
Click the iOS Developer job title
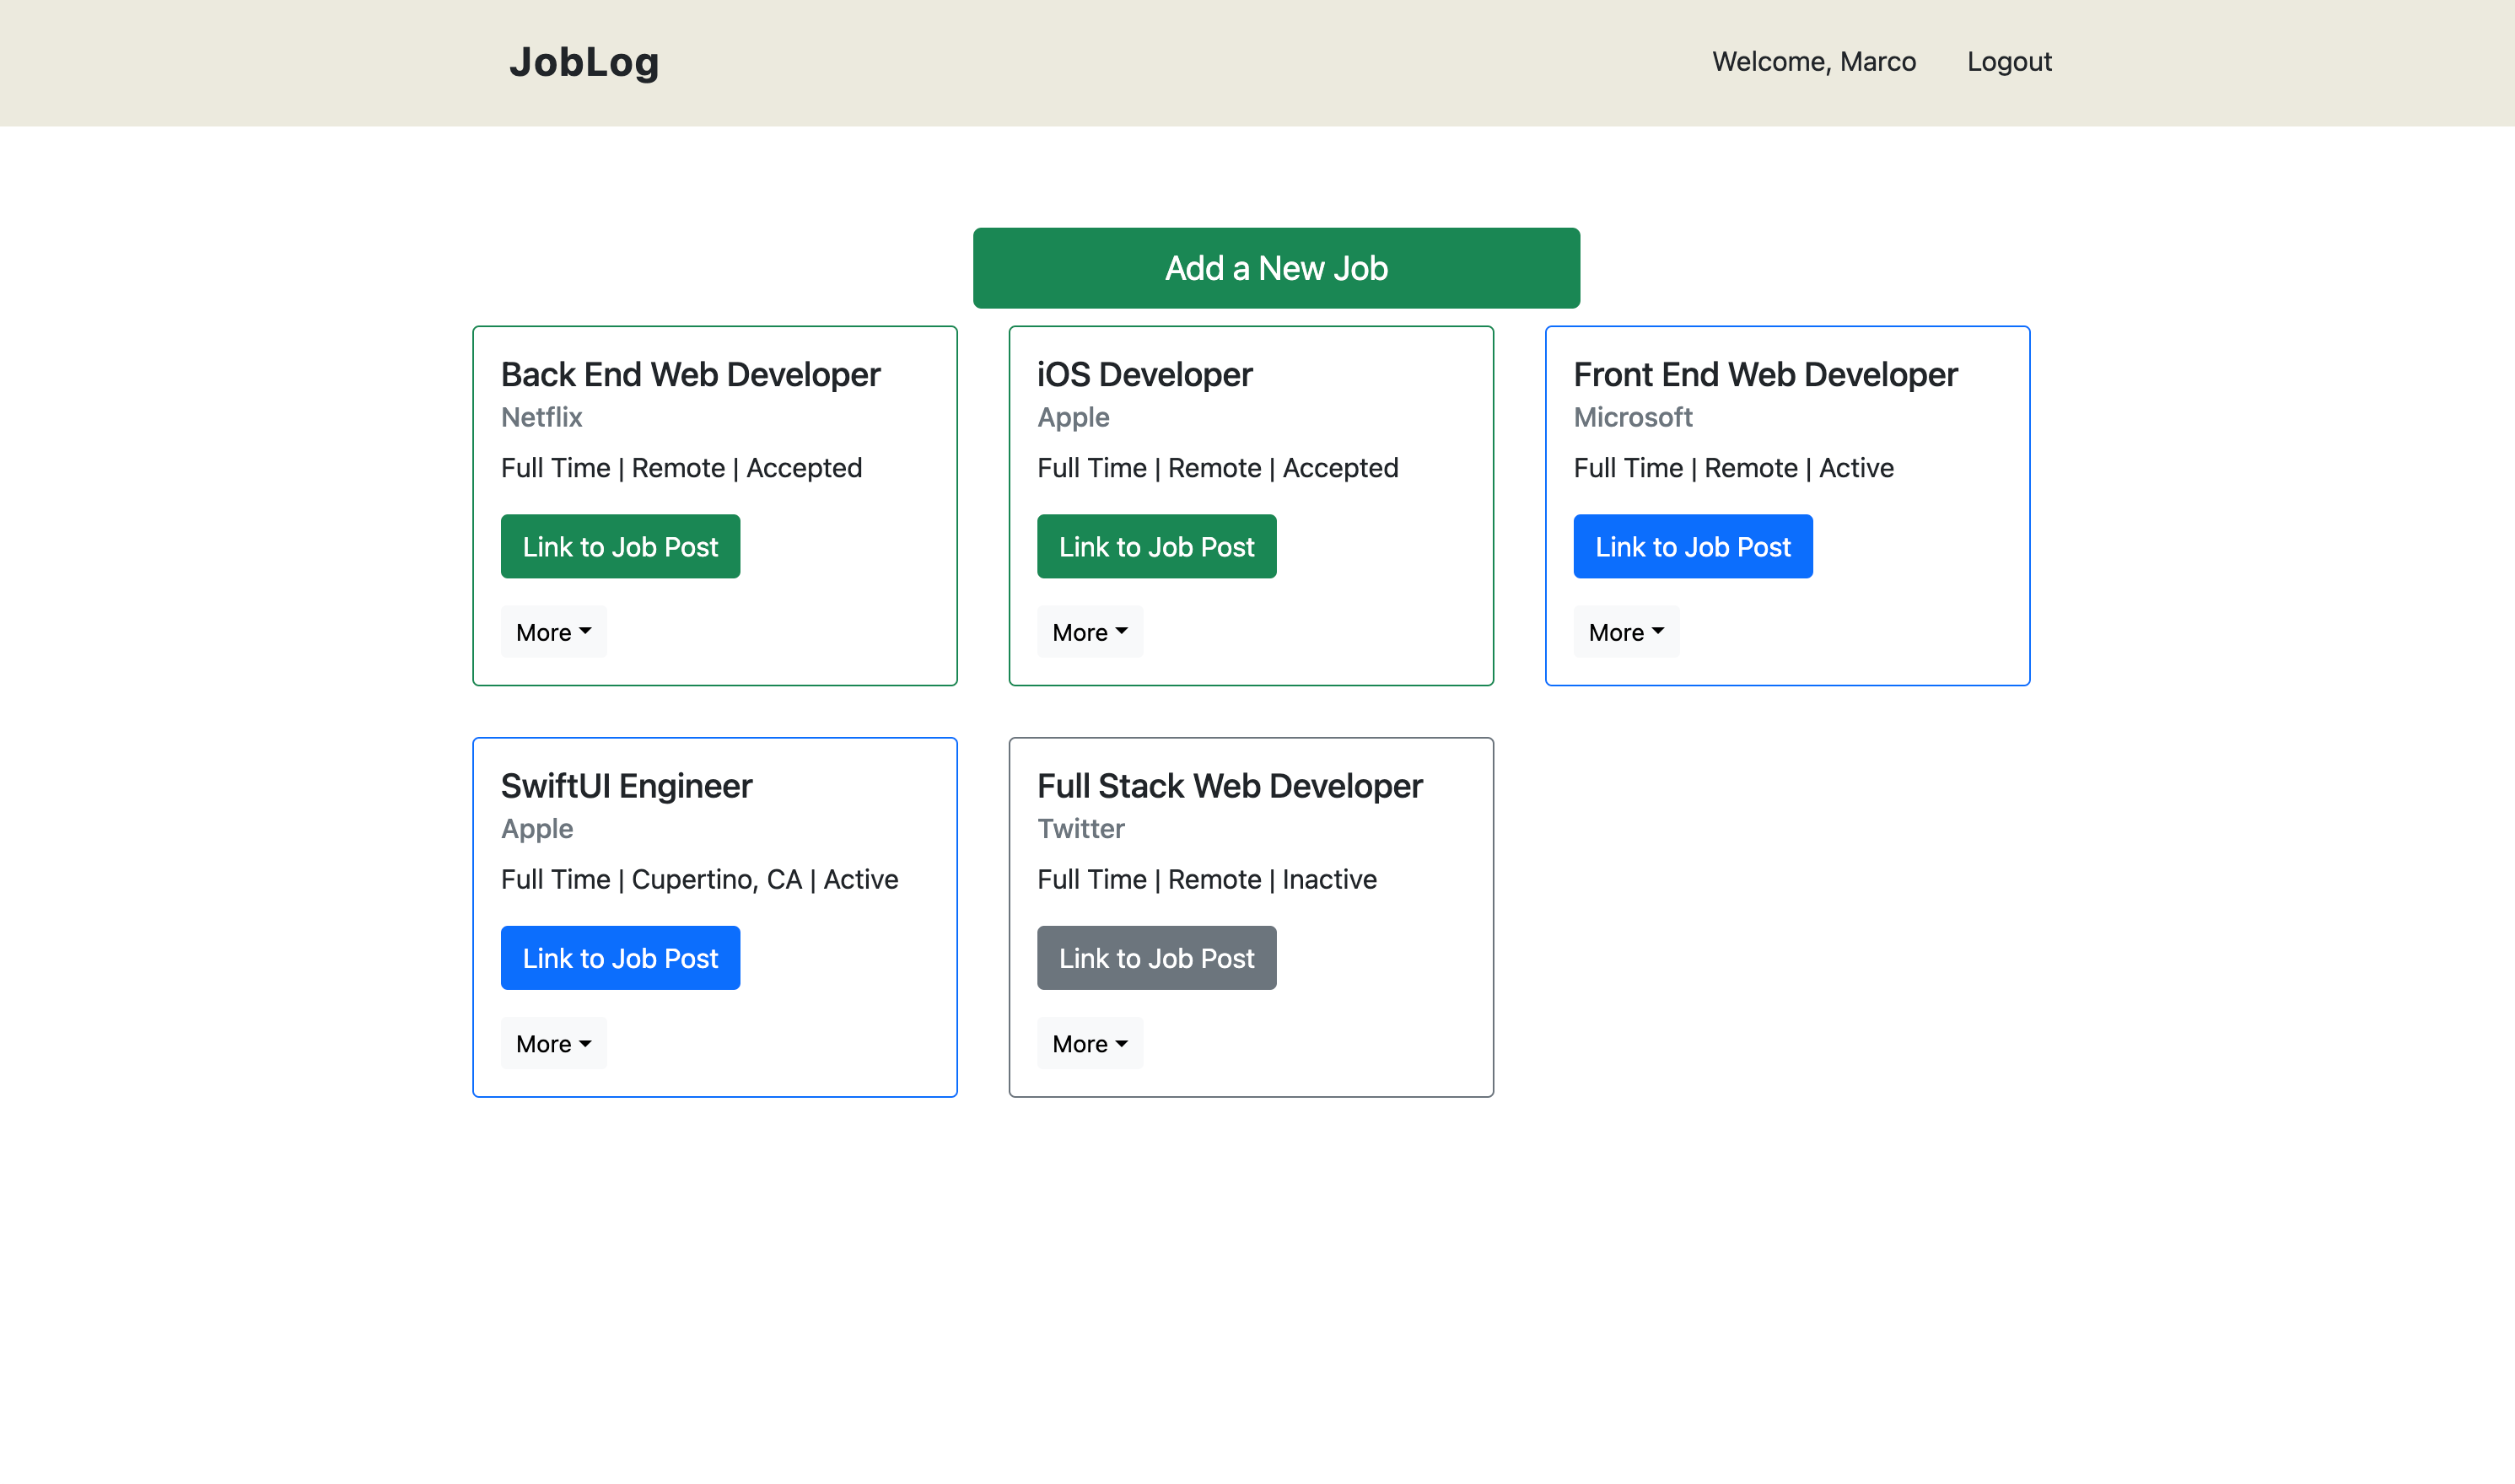[x=1144, y=374]
